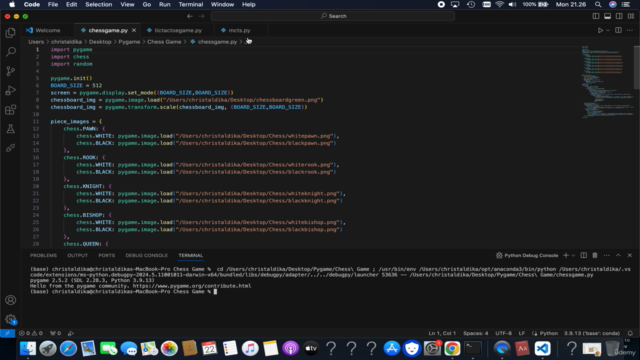Viewport: 640px width, 360px height.
Task: Open the Testing flask view
Action: coord(11,129)
